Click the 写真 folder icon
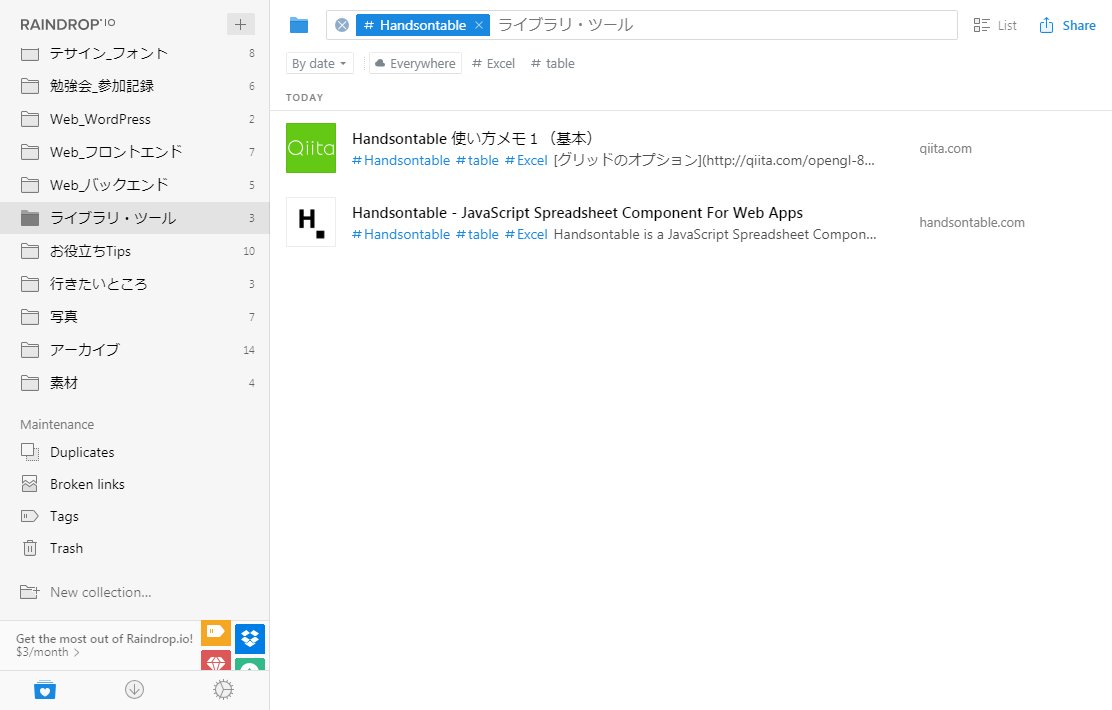 pos(30,317)
